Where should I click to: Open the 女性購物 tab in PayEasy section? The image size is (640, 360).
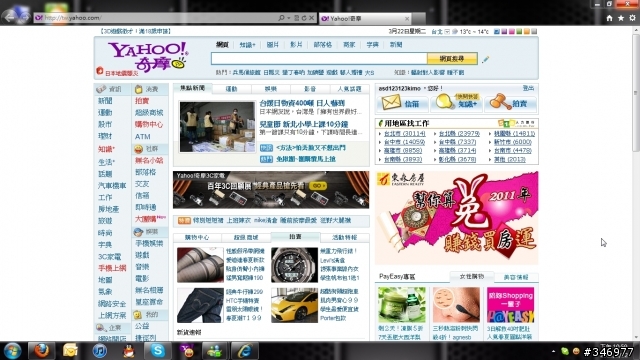pyautogui.click(x=471, y=277)
